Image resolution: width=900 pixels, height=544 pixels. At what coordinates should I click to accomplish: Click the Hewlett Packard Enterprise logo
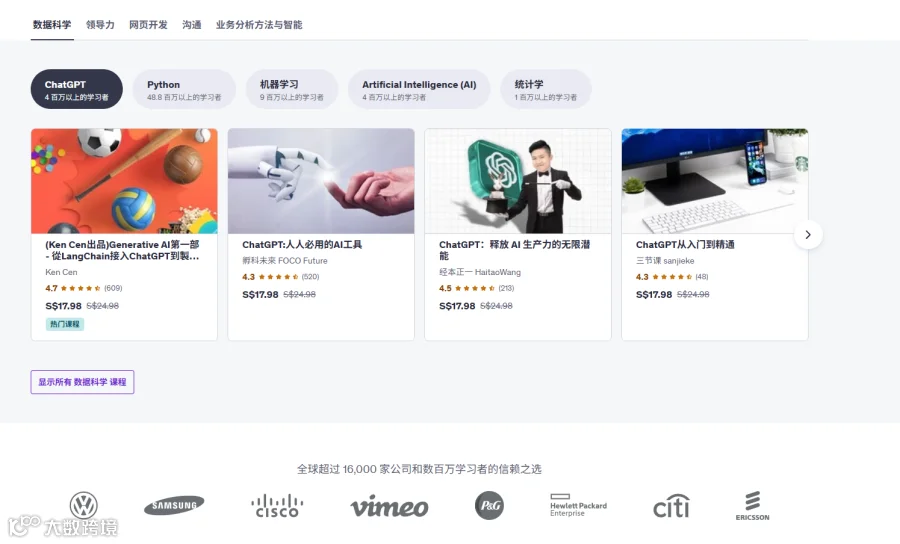pos(578,506)
